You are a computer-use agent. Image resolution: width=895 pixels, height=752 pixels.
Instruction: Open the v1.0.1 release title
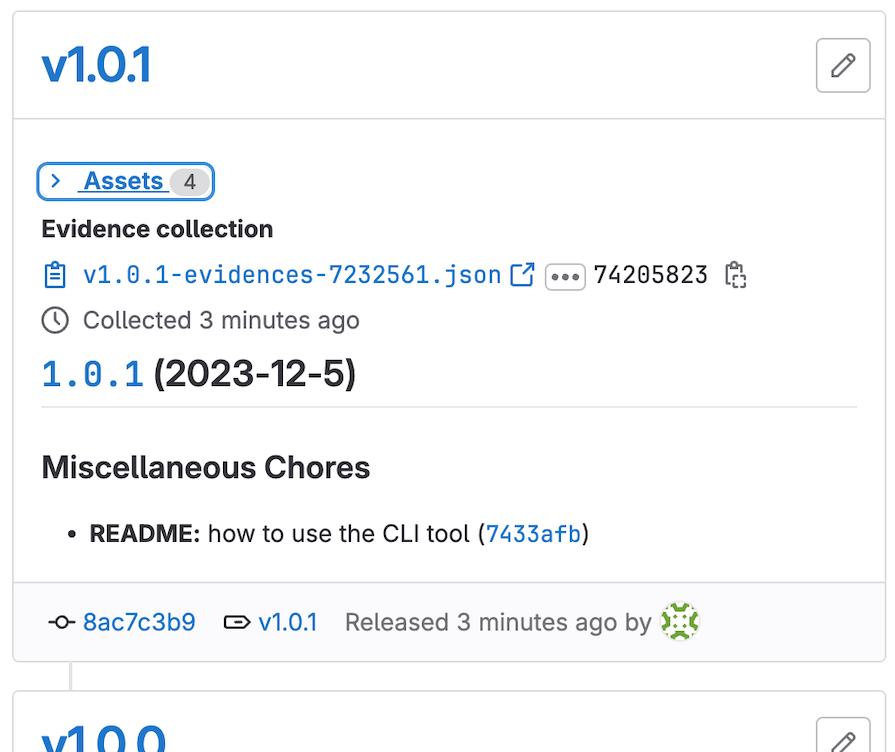(96, 63)
